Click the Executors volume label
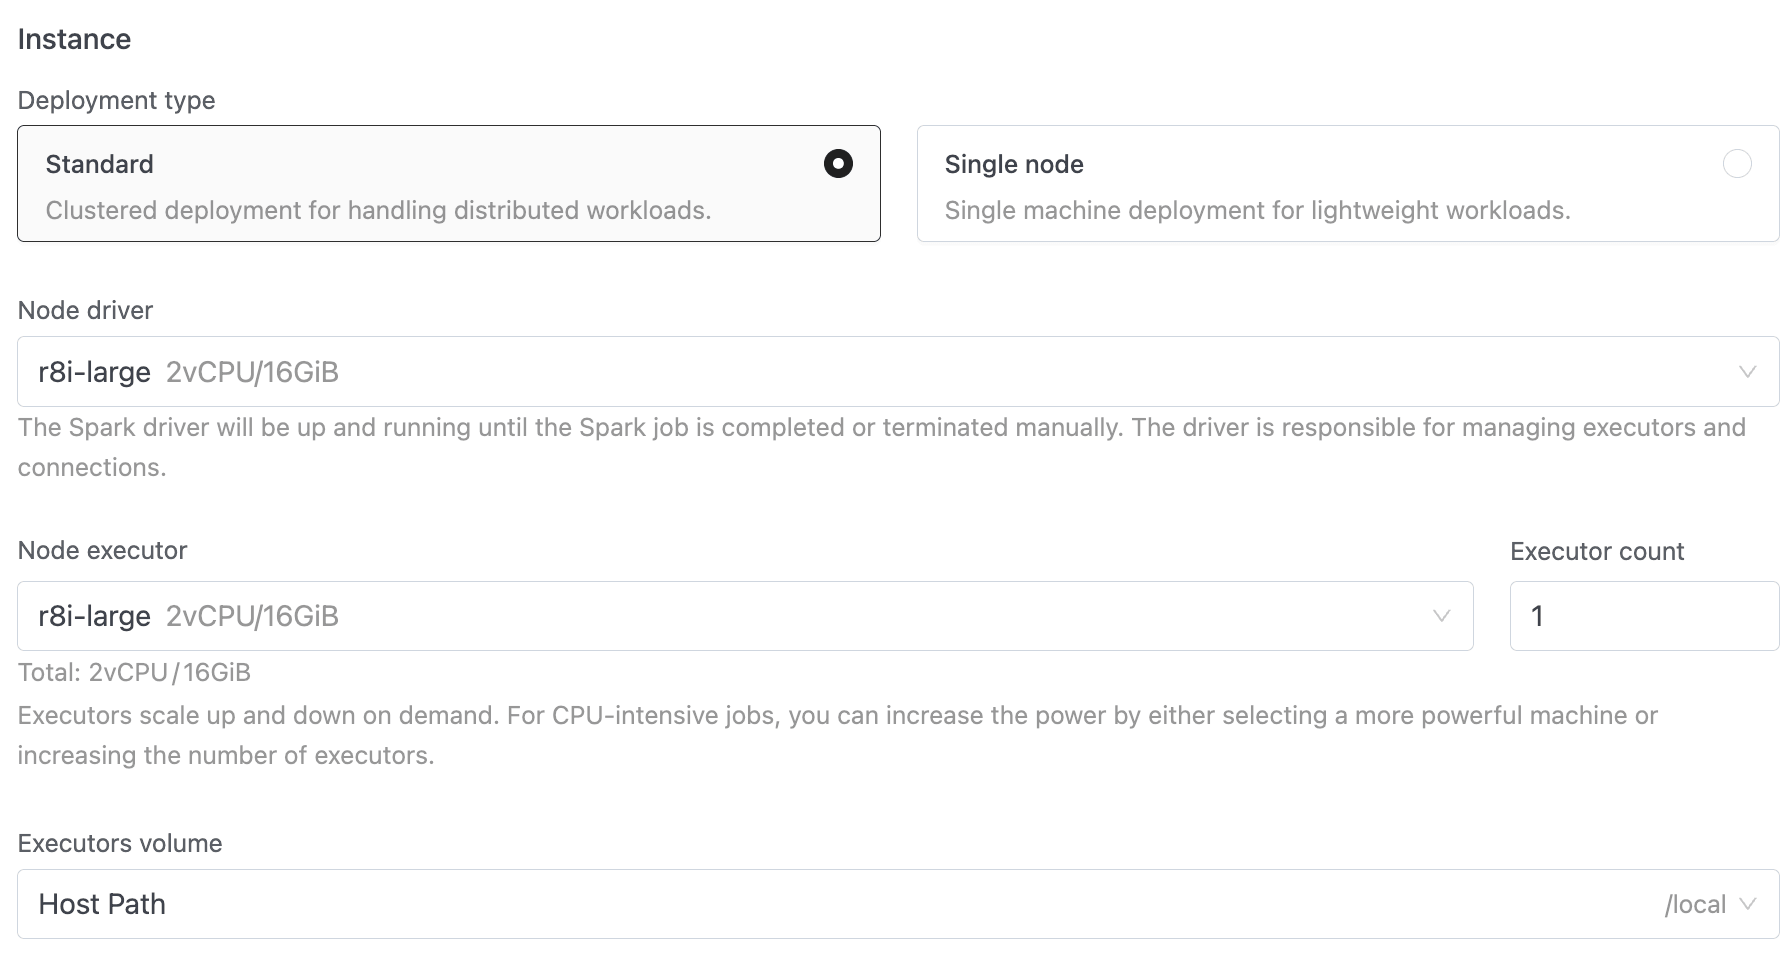The height and width of the screenshot is (970, 1792). [120, 843]
